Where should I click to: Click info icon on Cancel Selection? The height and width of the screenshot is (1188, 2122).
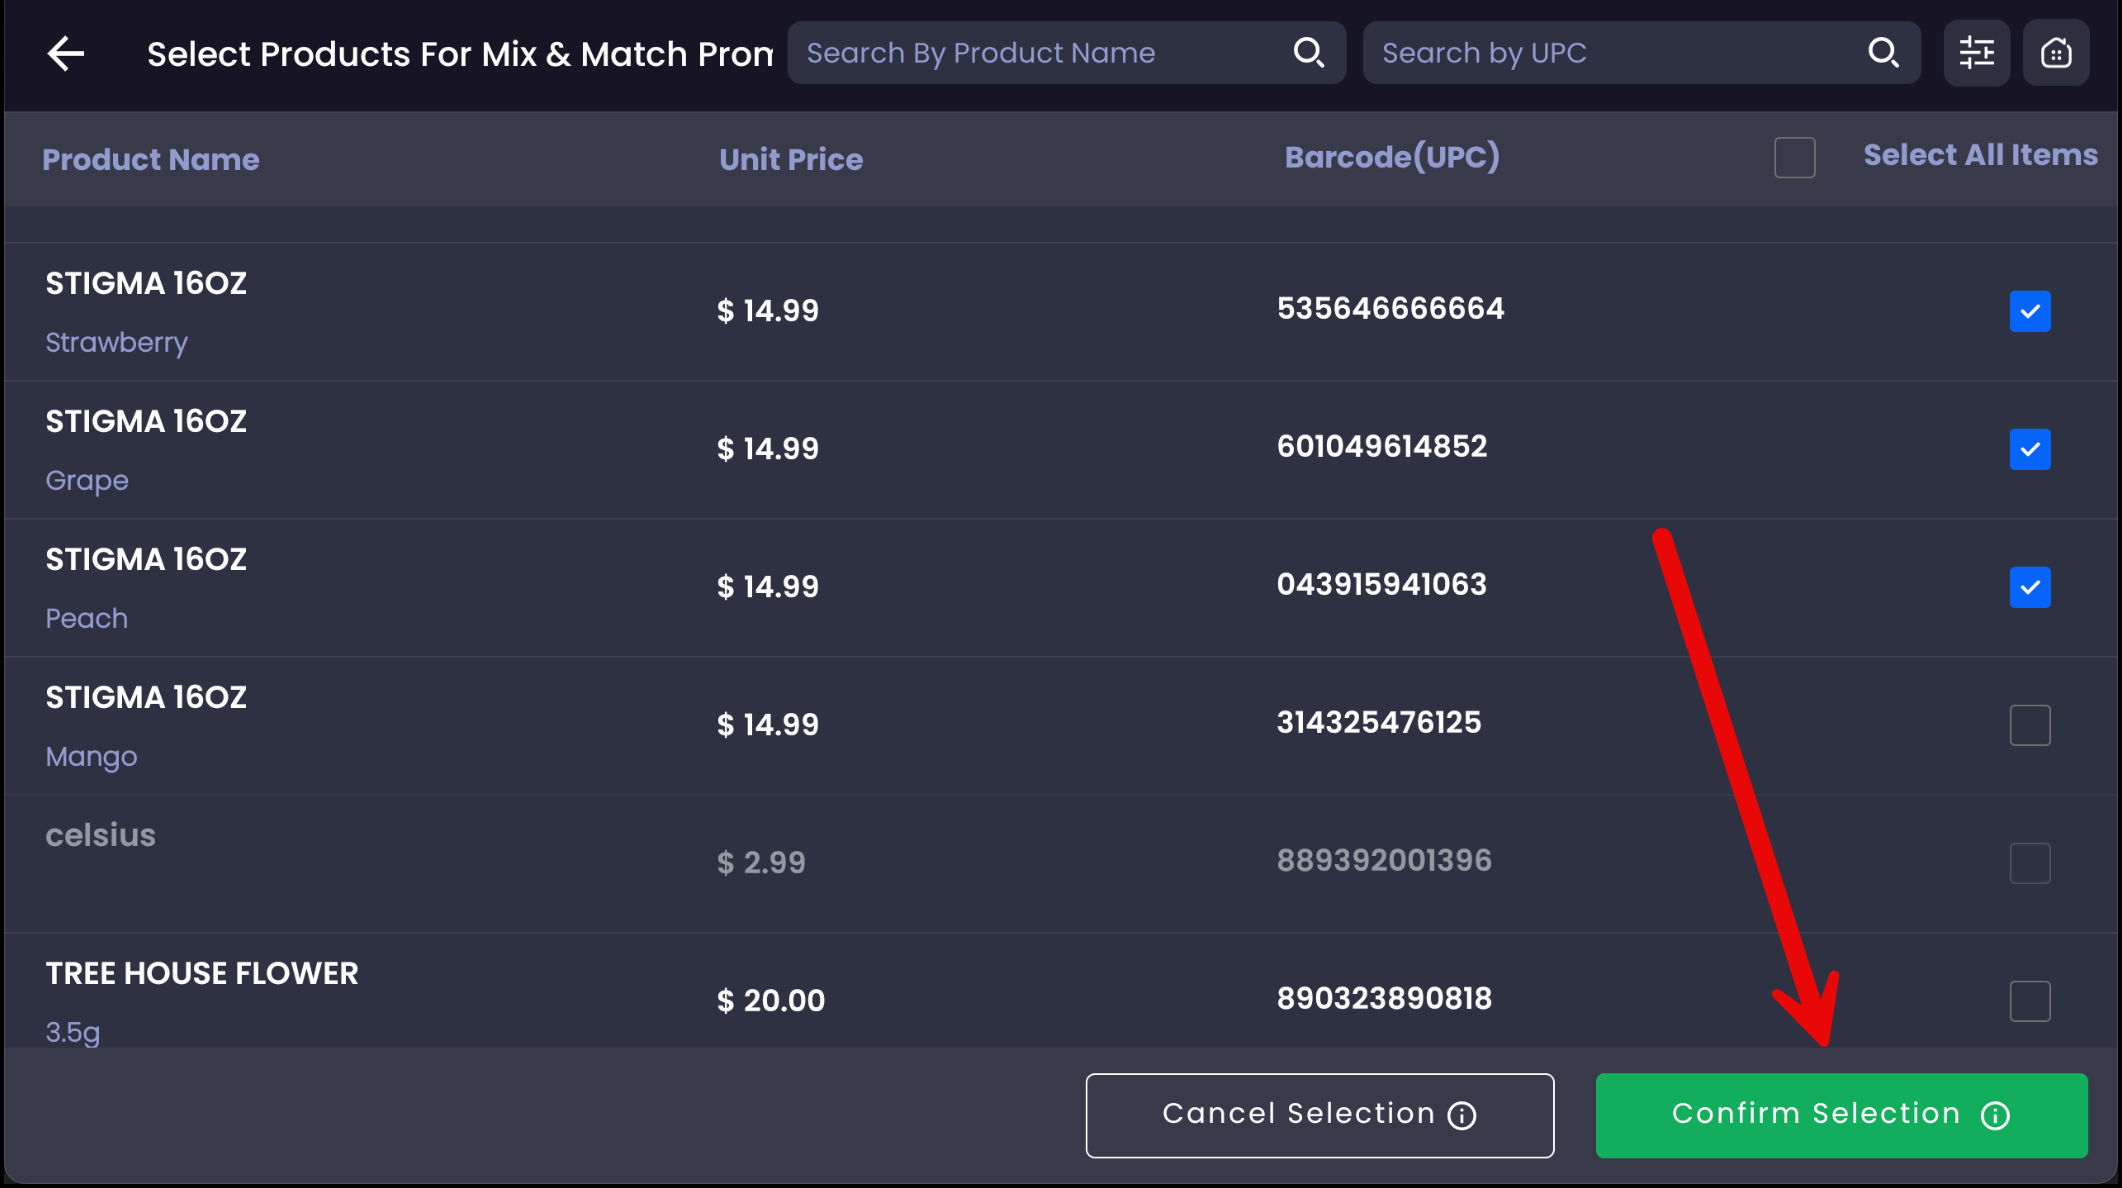click(1462, 1116)
